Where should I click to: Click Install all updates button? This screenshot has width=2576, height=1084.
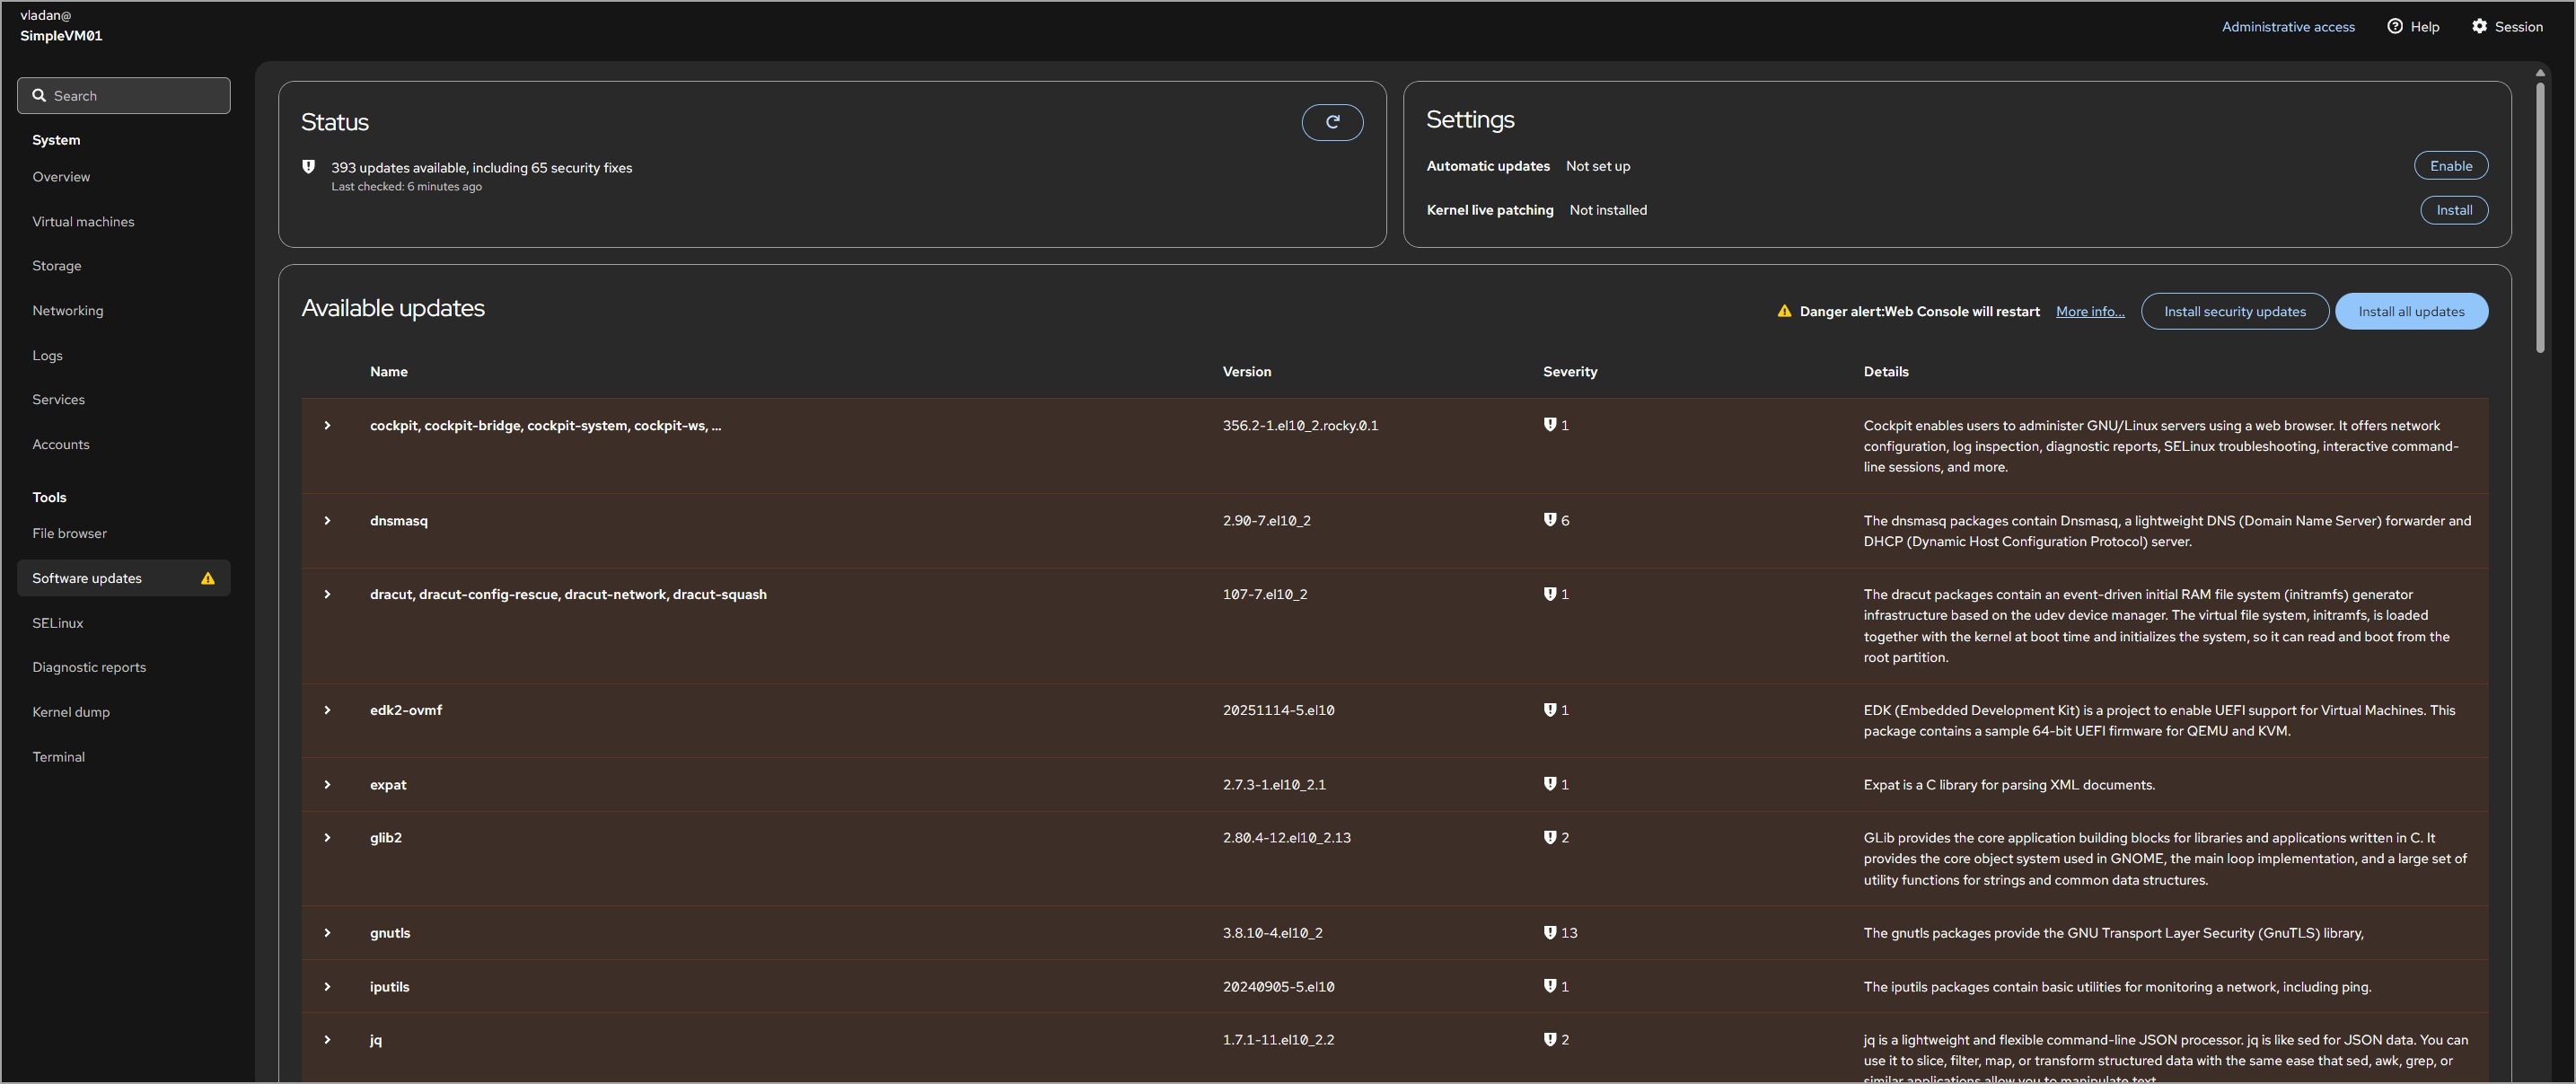point(2411,311)
